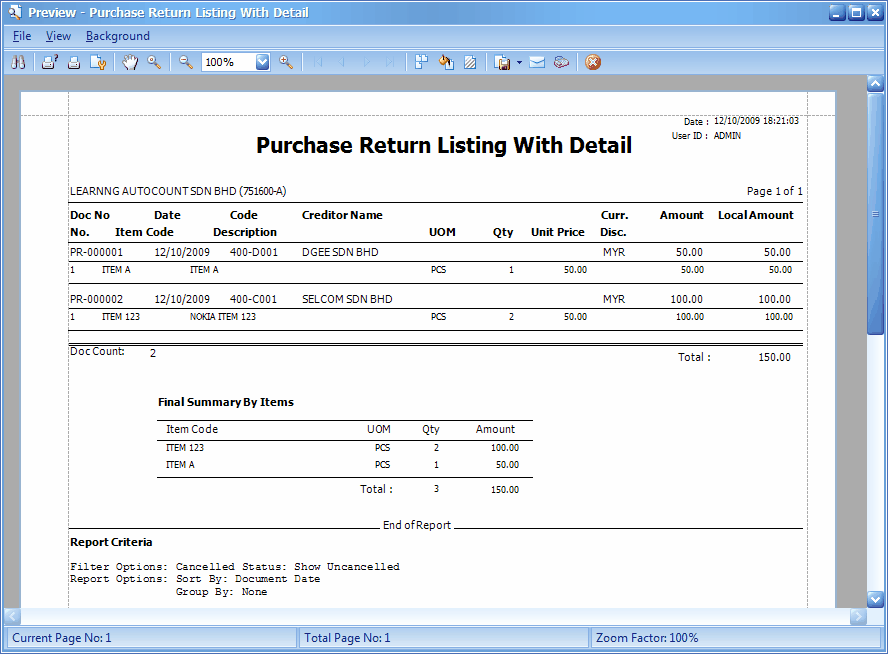Click NOKIA ITEM 123 description
Screen dimensions: 888x654
click(x=223, y=317)
